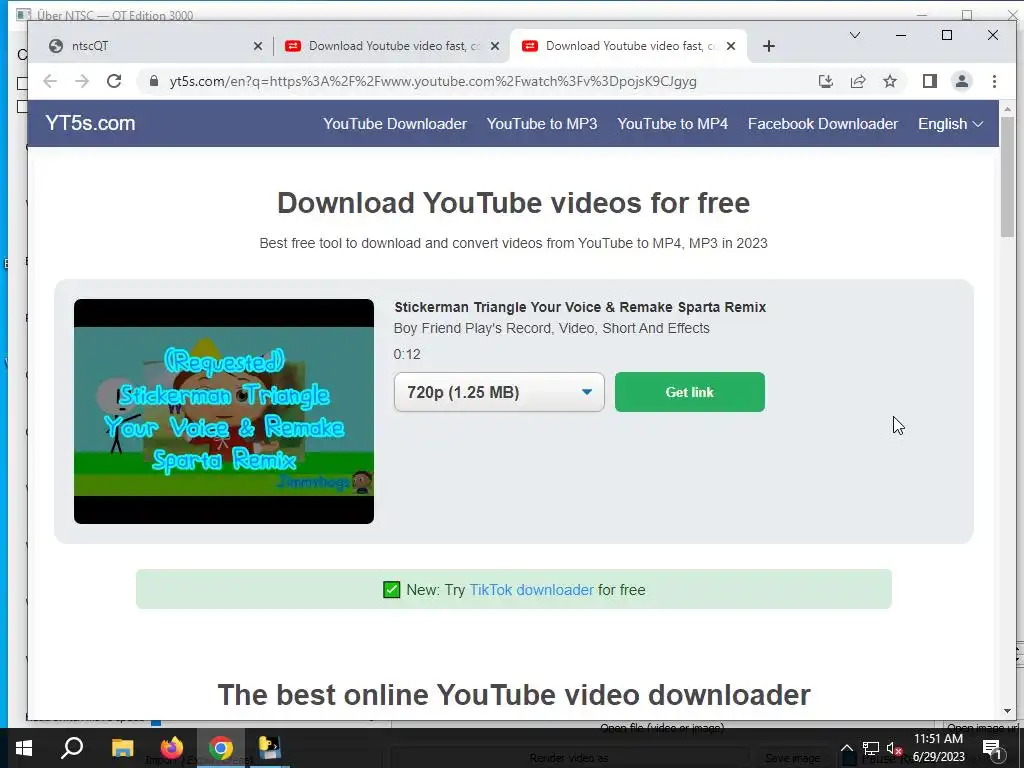This screenshot has width=1024, height=768.
Task: Expand the English language dropdown
Action: click(x=950, y=123)
